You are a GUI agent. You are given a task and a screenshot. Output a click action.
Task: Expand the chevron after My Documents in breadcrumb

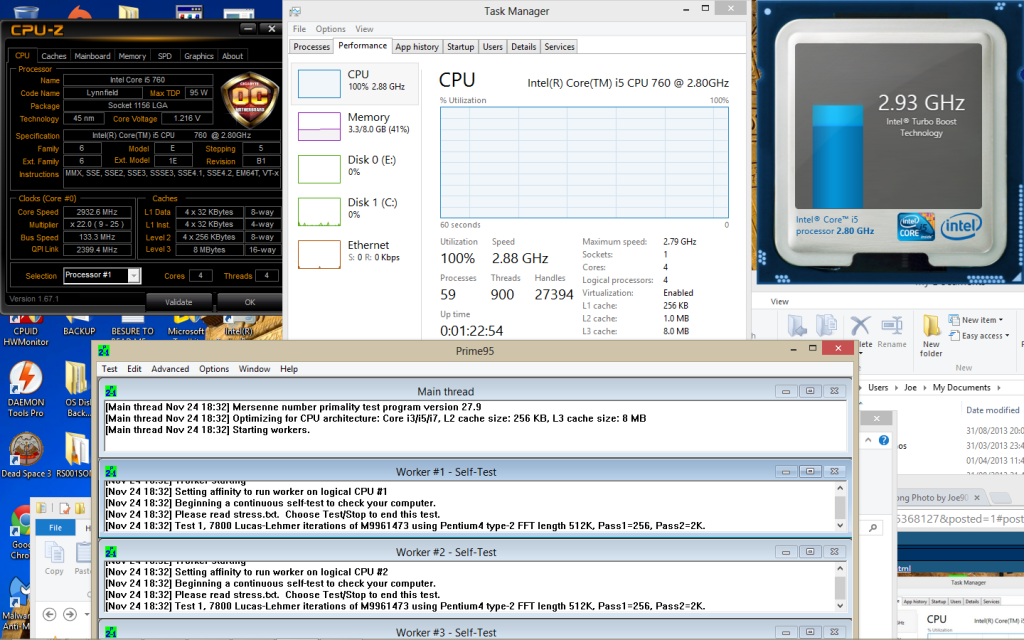pyautogui.click(x=999, y=387)
